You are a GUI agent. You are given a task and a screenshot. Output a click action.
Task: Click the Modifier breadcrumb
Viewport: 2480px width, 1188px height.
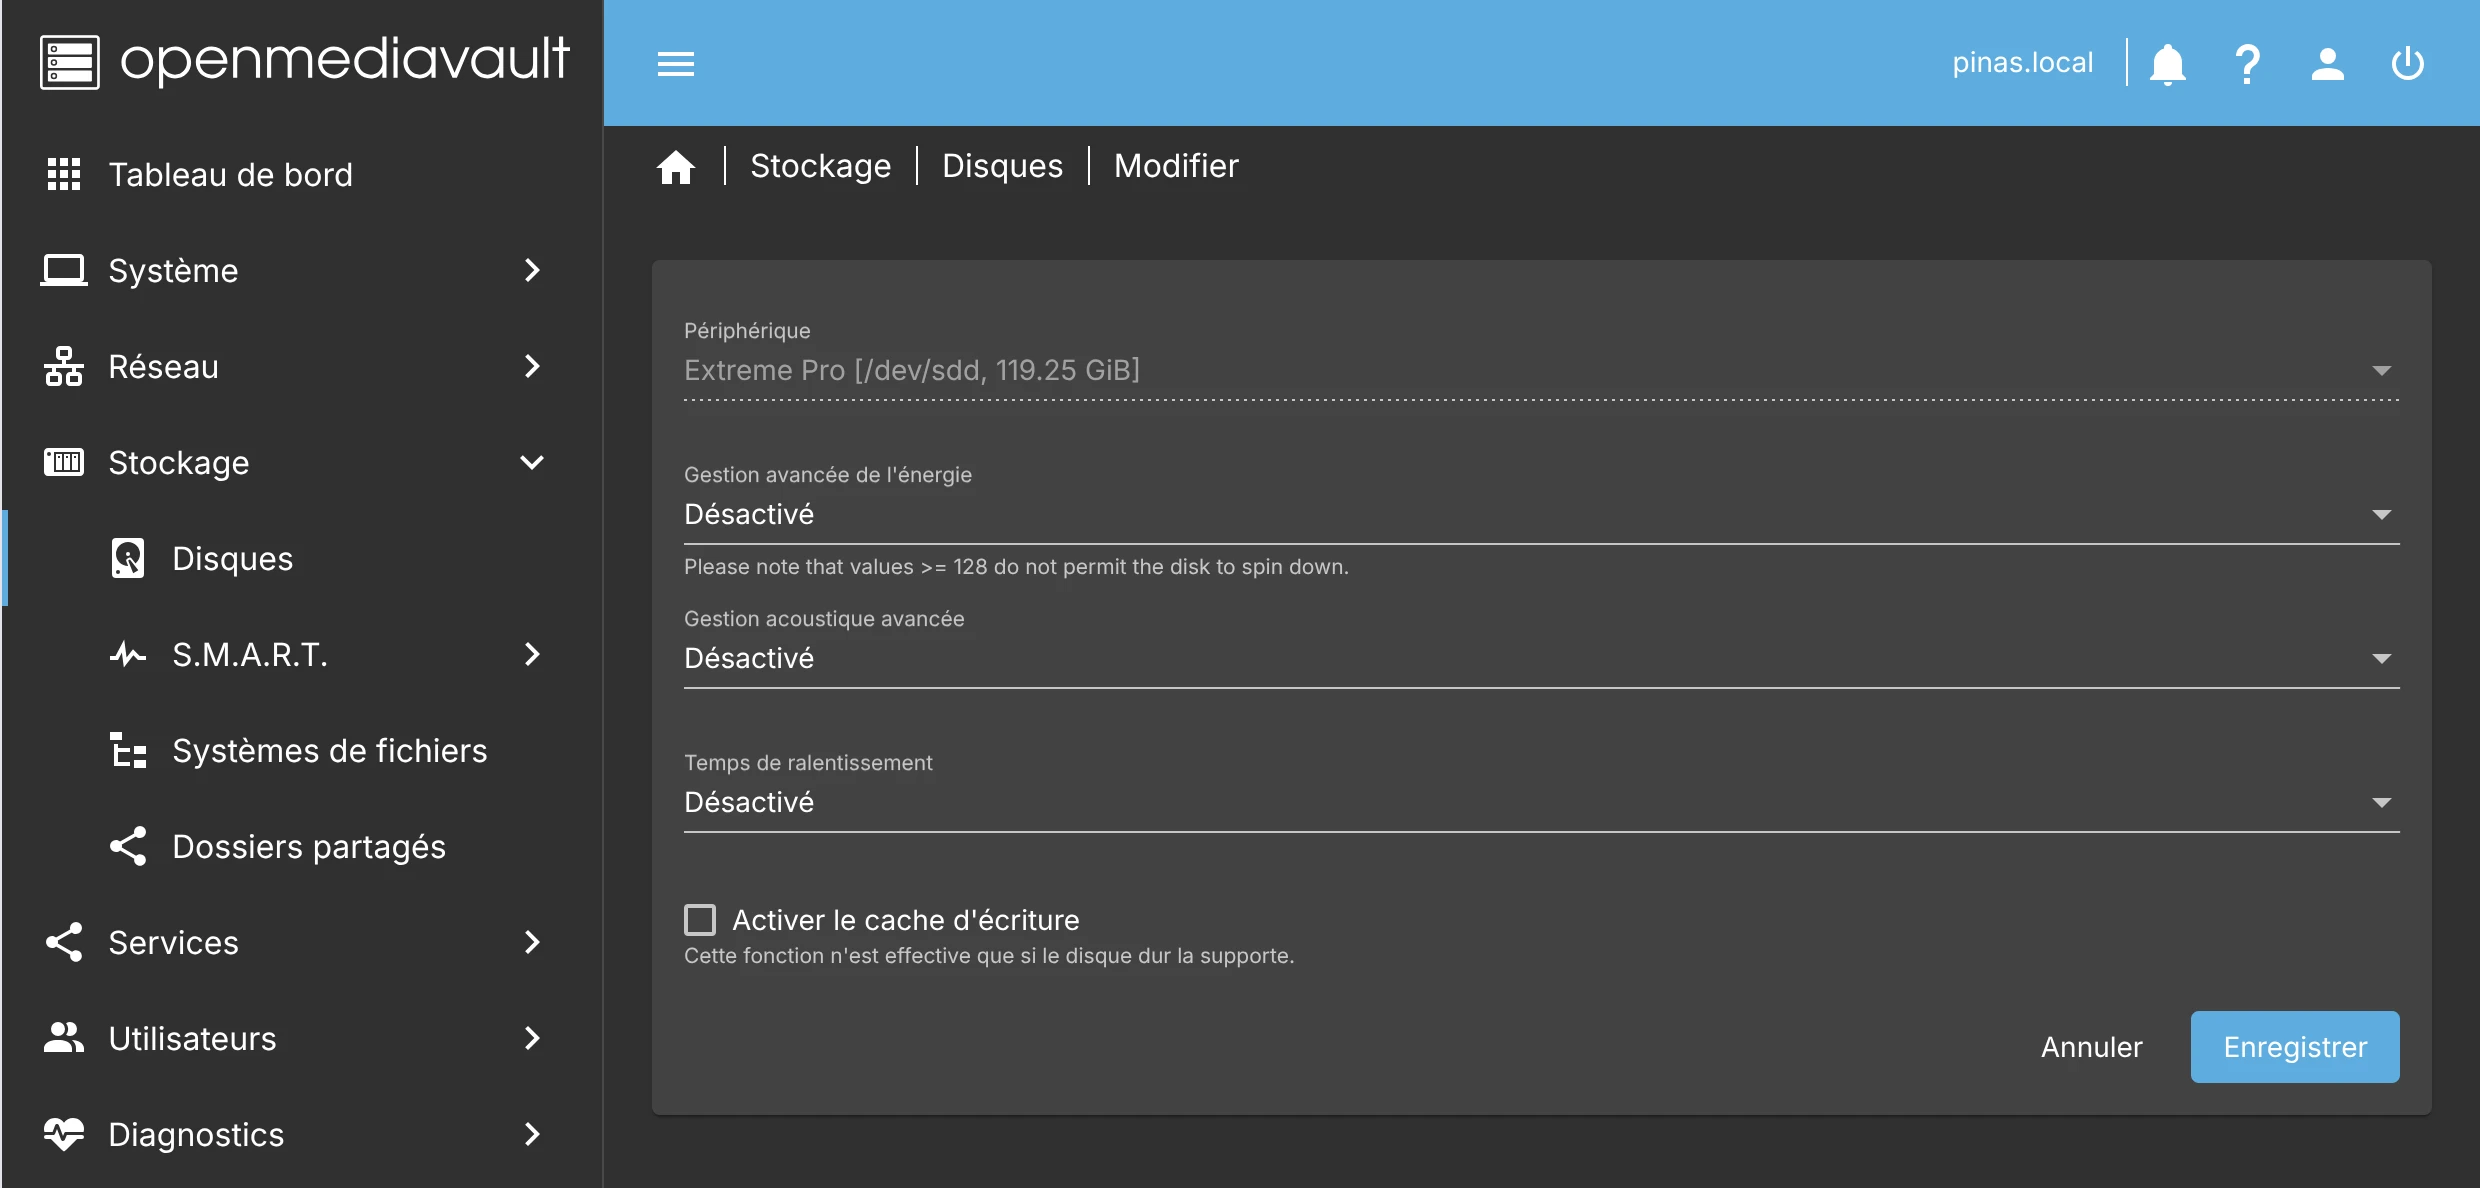(1176, 166)
